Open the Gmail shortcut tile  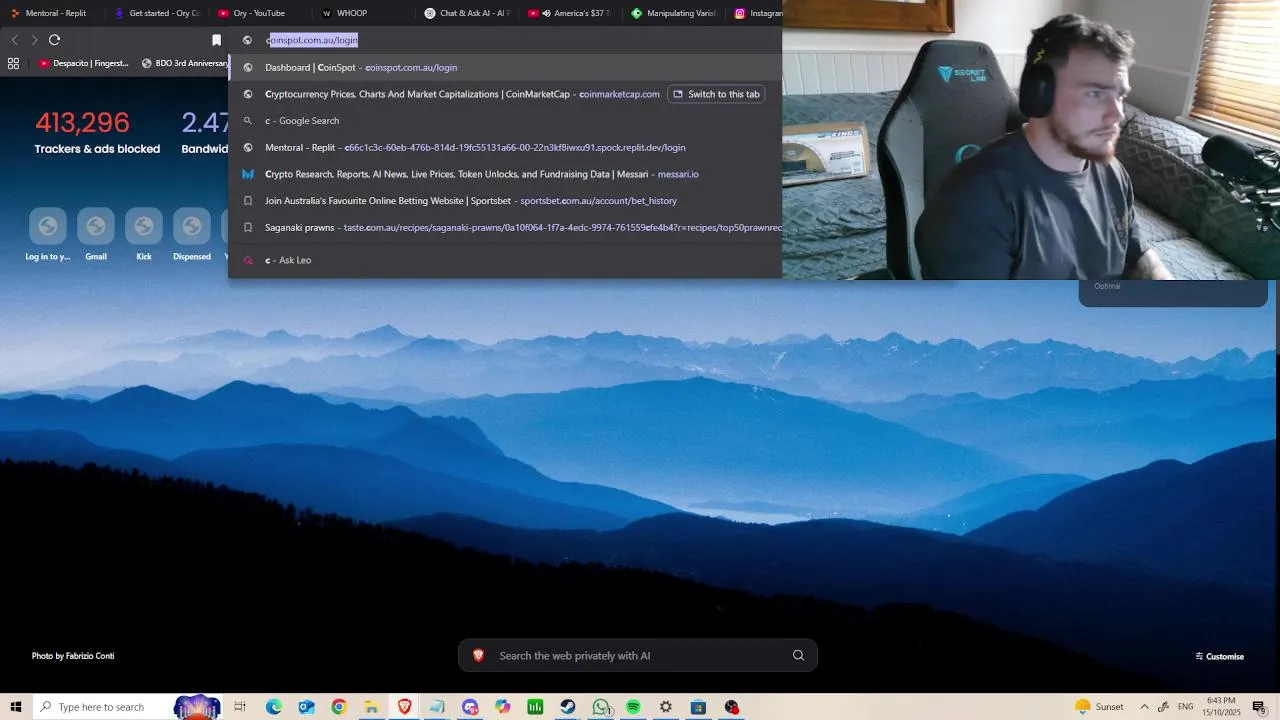tap(96, 235)
